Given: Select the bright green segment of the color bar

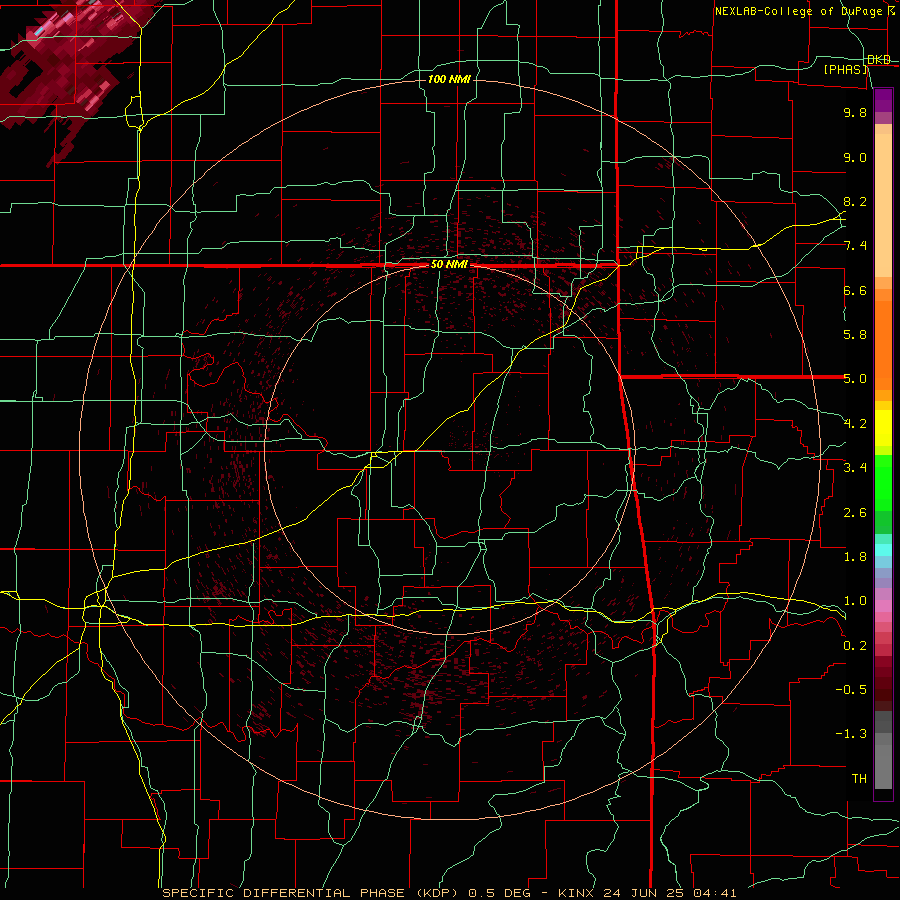Looking at the screenshot, I should coord(883,482).
